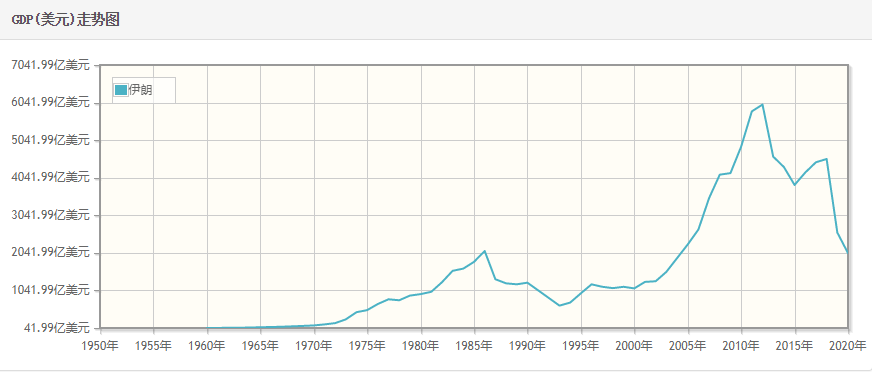This screenshot has width=872, height=372.
Task: Toggle the 伊朗 series legend label
Action: (x=140, y=90)
